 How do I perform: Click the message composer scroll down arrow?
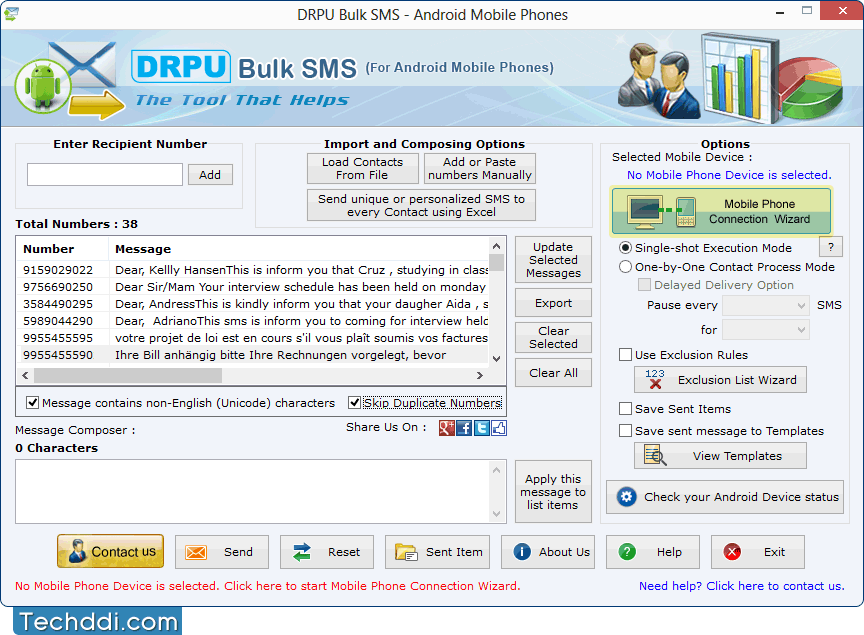coord(496,514)
